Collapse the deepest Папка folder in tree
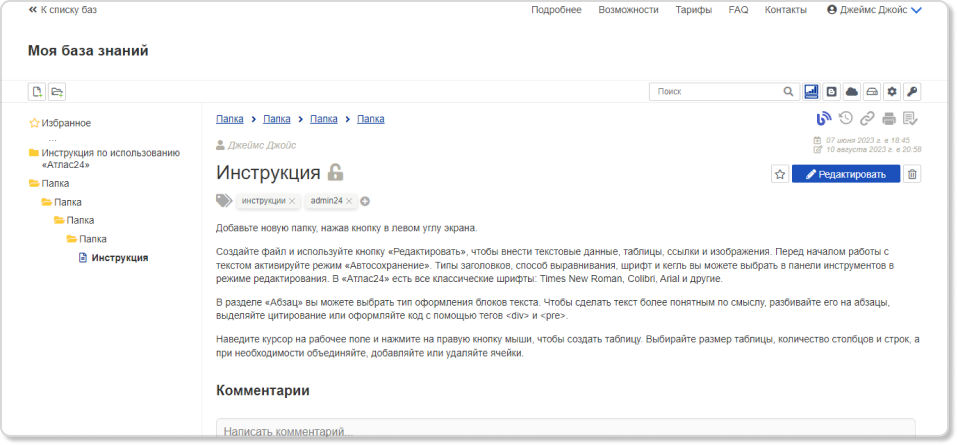 coord(93,239)
